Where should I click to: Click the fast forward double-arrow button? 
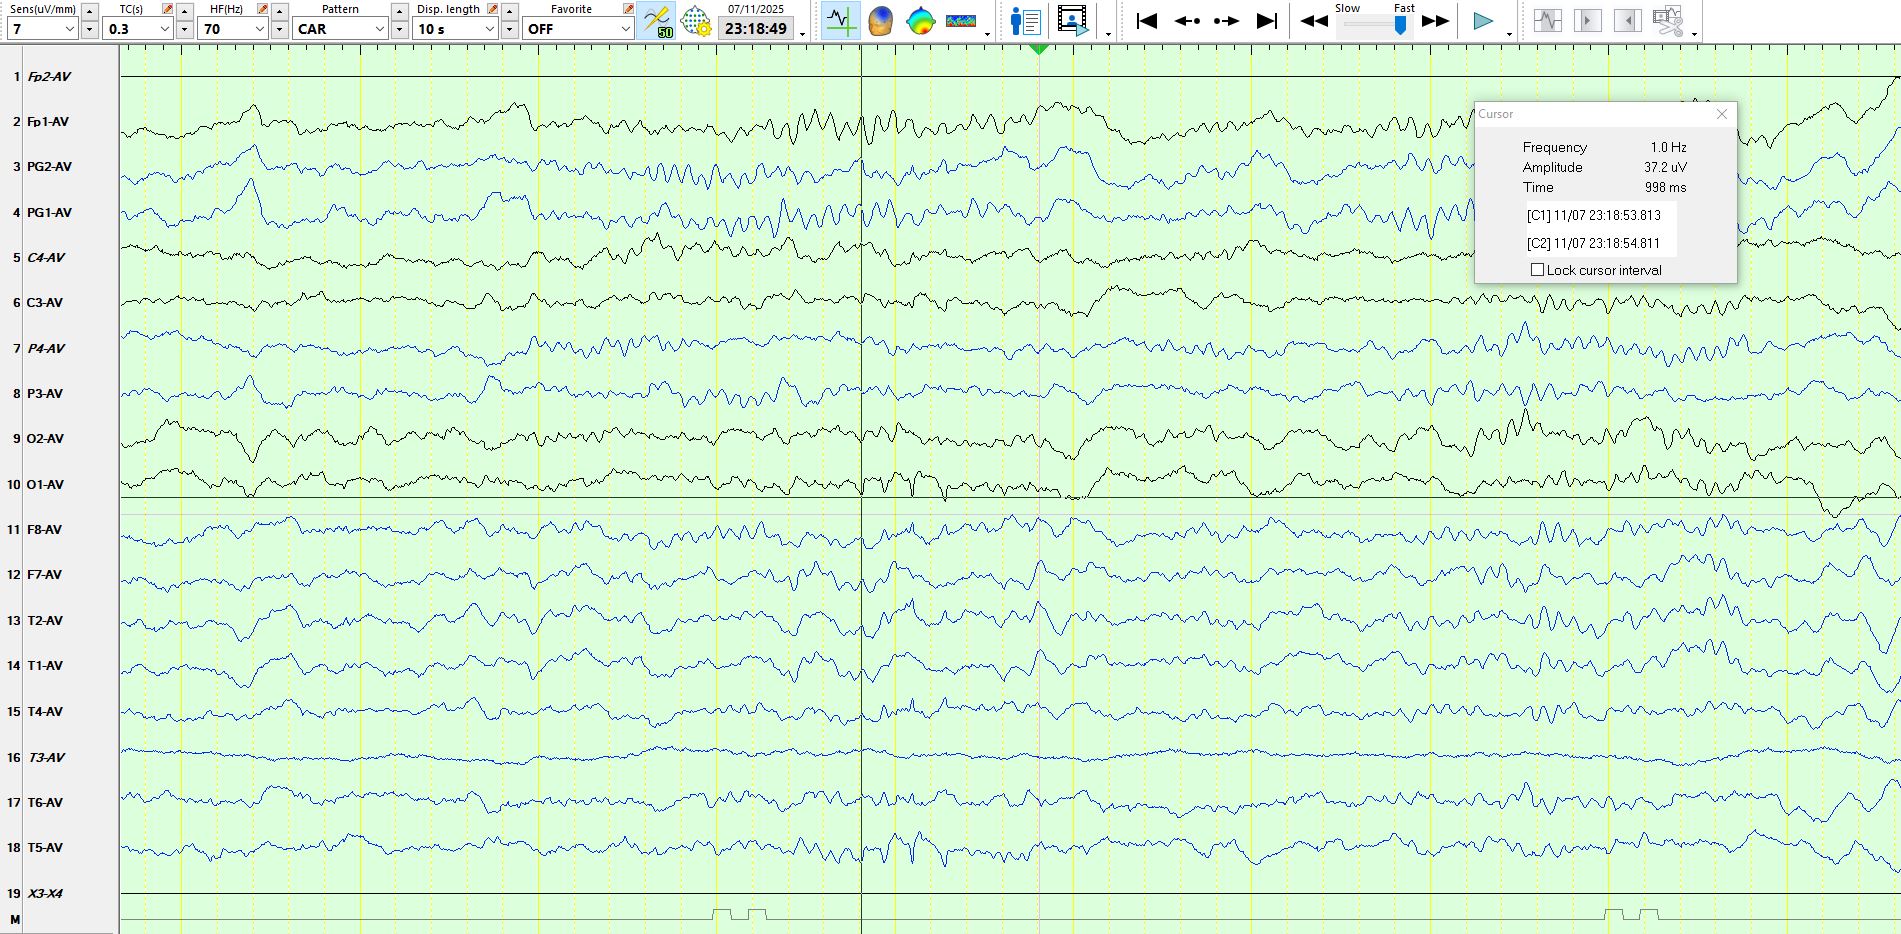[1435, 21]
